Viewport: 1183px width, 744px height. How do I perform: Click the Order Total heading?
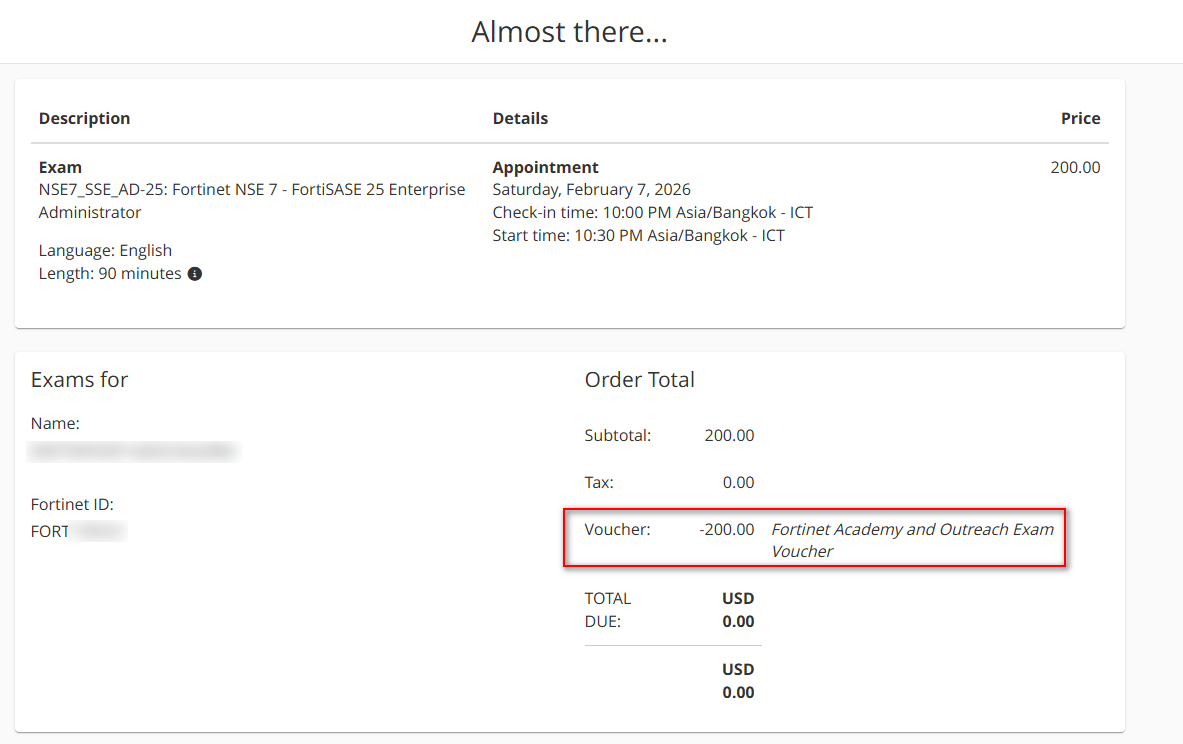639,380
